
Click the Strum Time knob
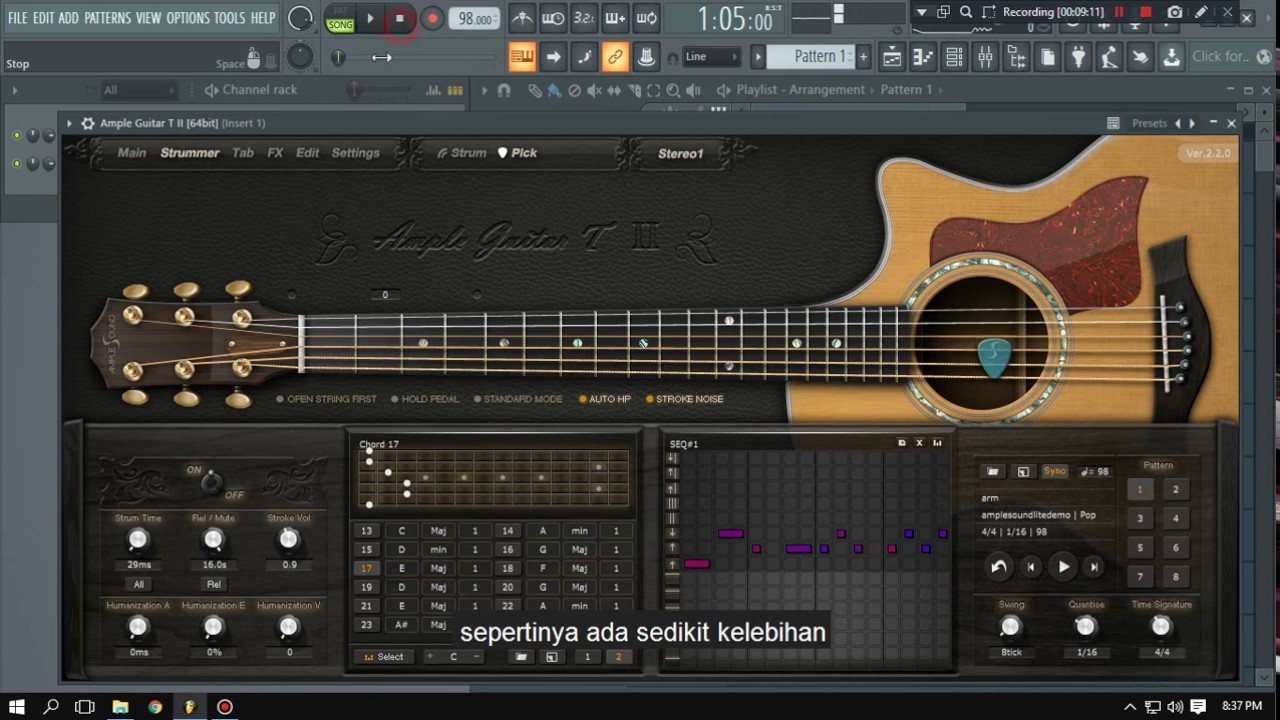pos(138,540)
